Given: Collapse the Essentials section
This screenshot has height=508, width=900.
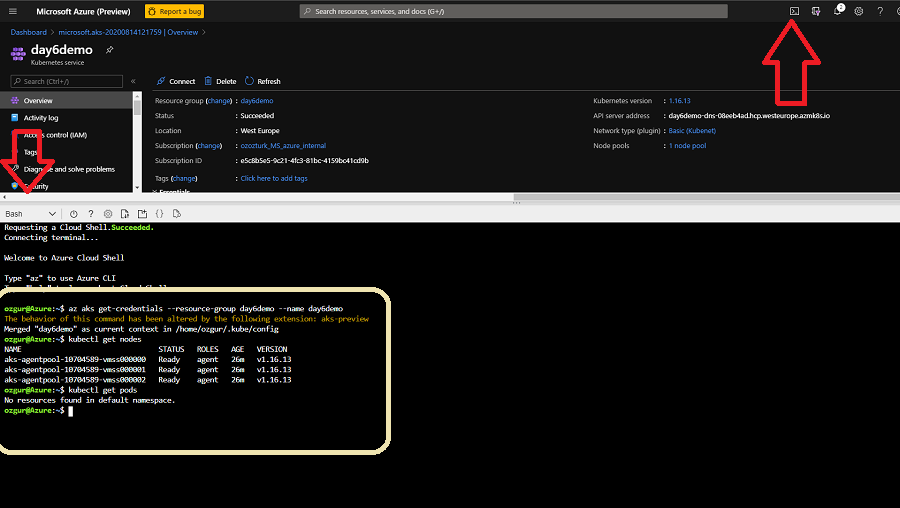Looking at the screenshot, I should [x=155, y=190].
